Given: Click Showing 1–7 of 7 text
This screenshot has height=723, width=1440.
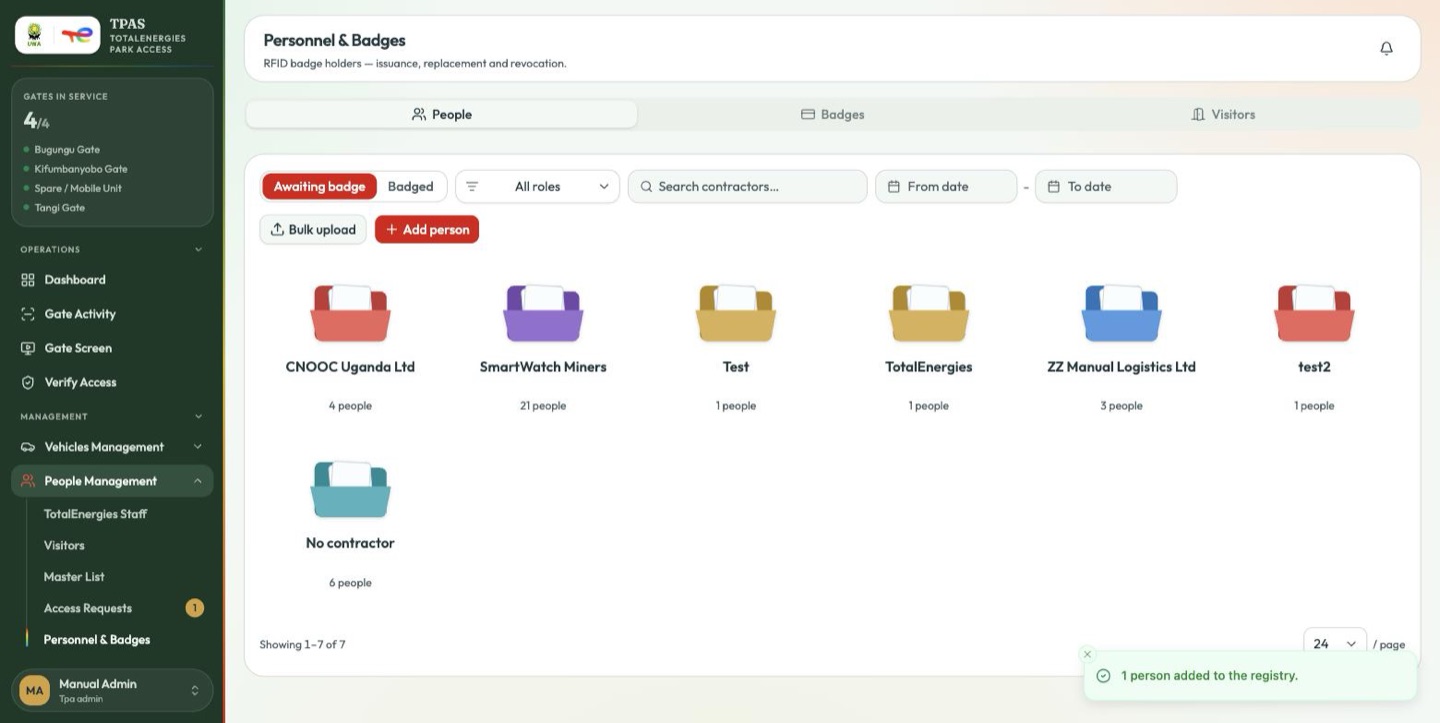Looking at the screenshot, I should [302, 644].
